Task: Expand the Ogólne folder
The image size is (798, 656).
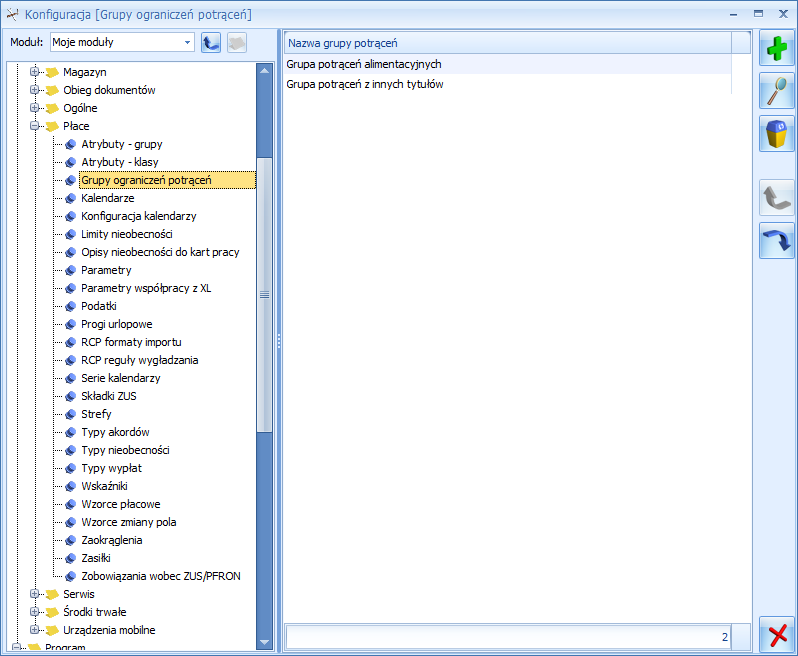Action: point(34,107)
